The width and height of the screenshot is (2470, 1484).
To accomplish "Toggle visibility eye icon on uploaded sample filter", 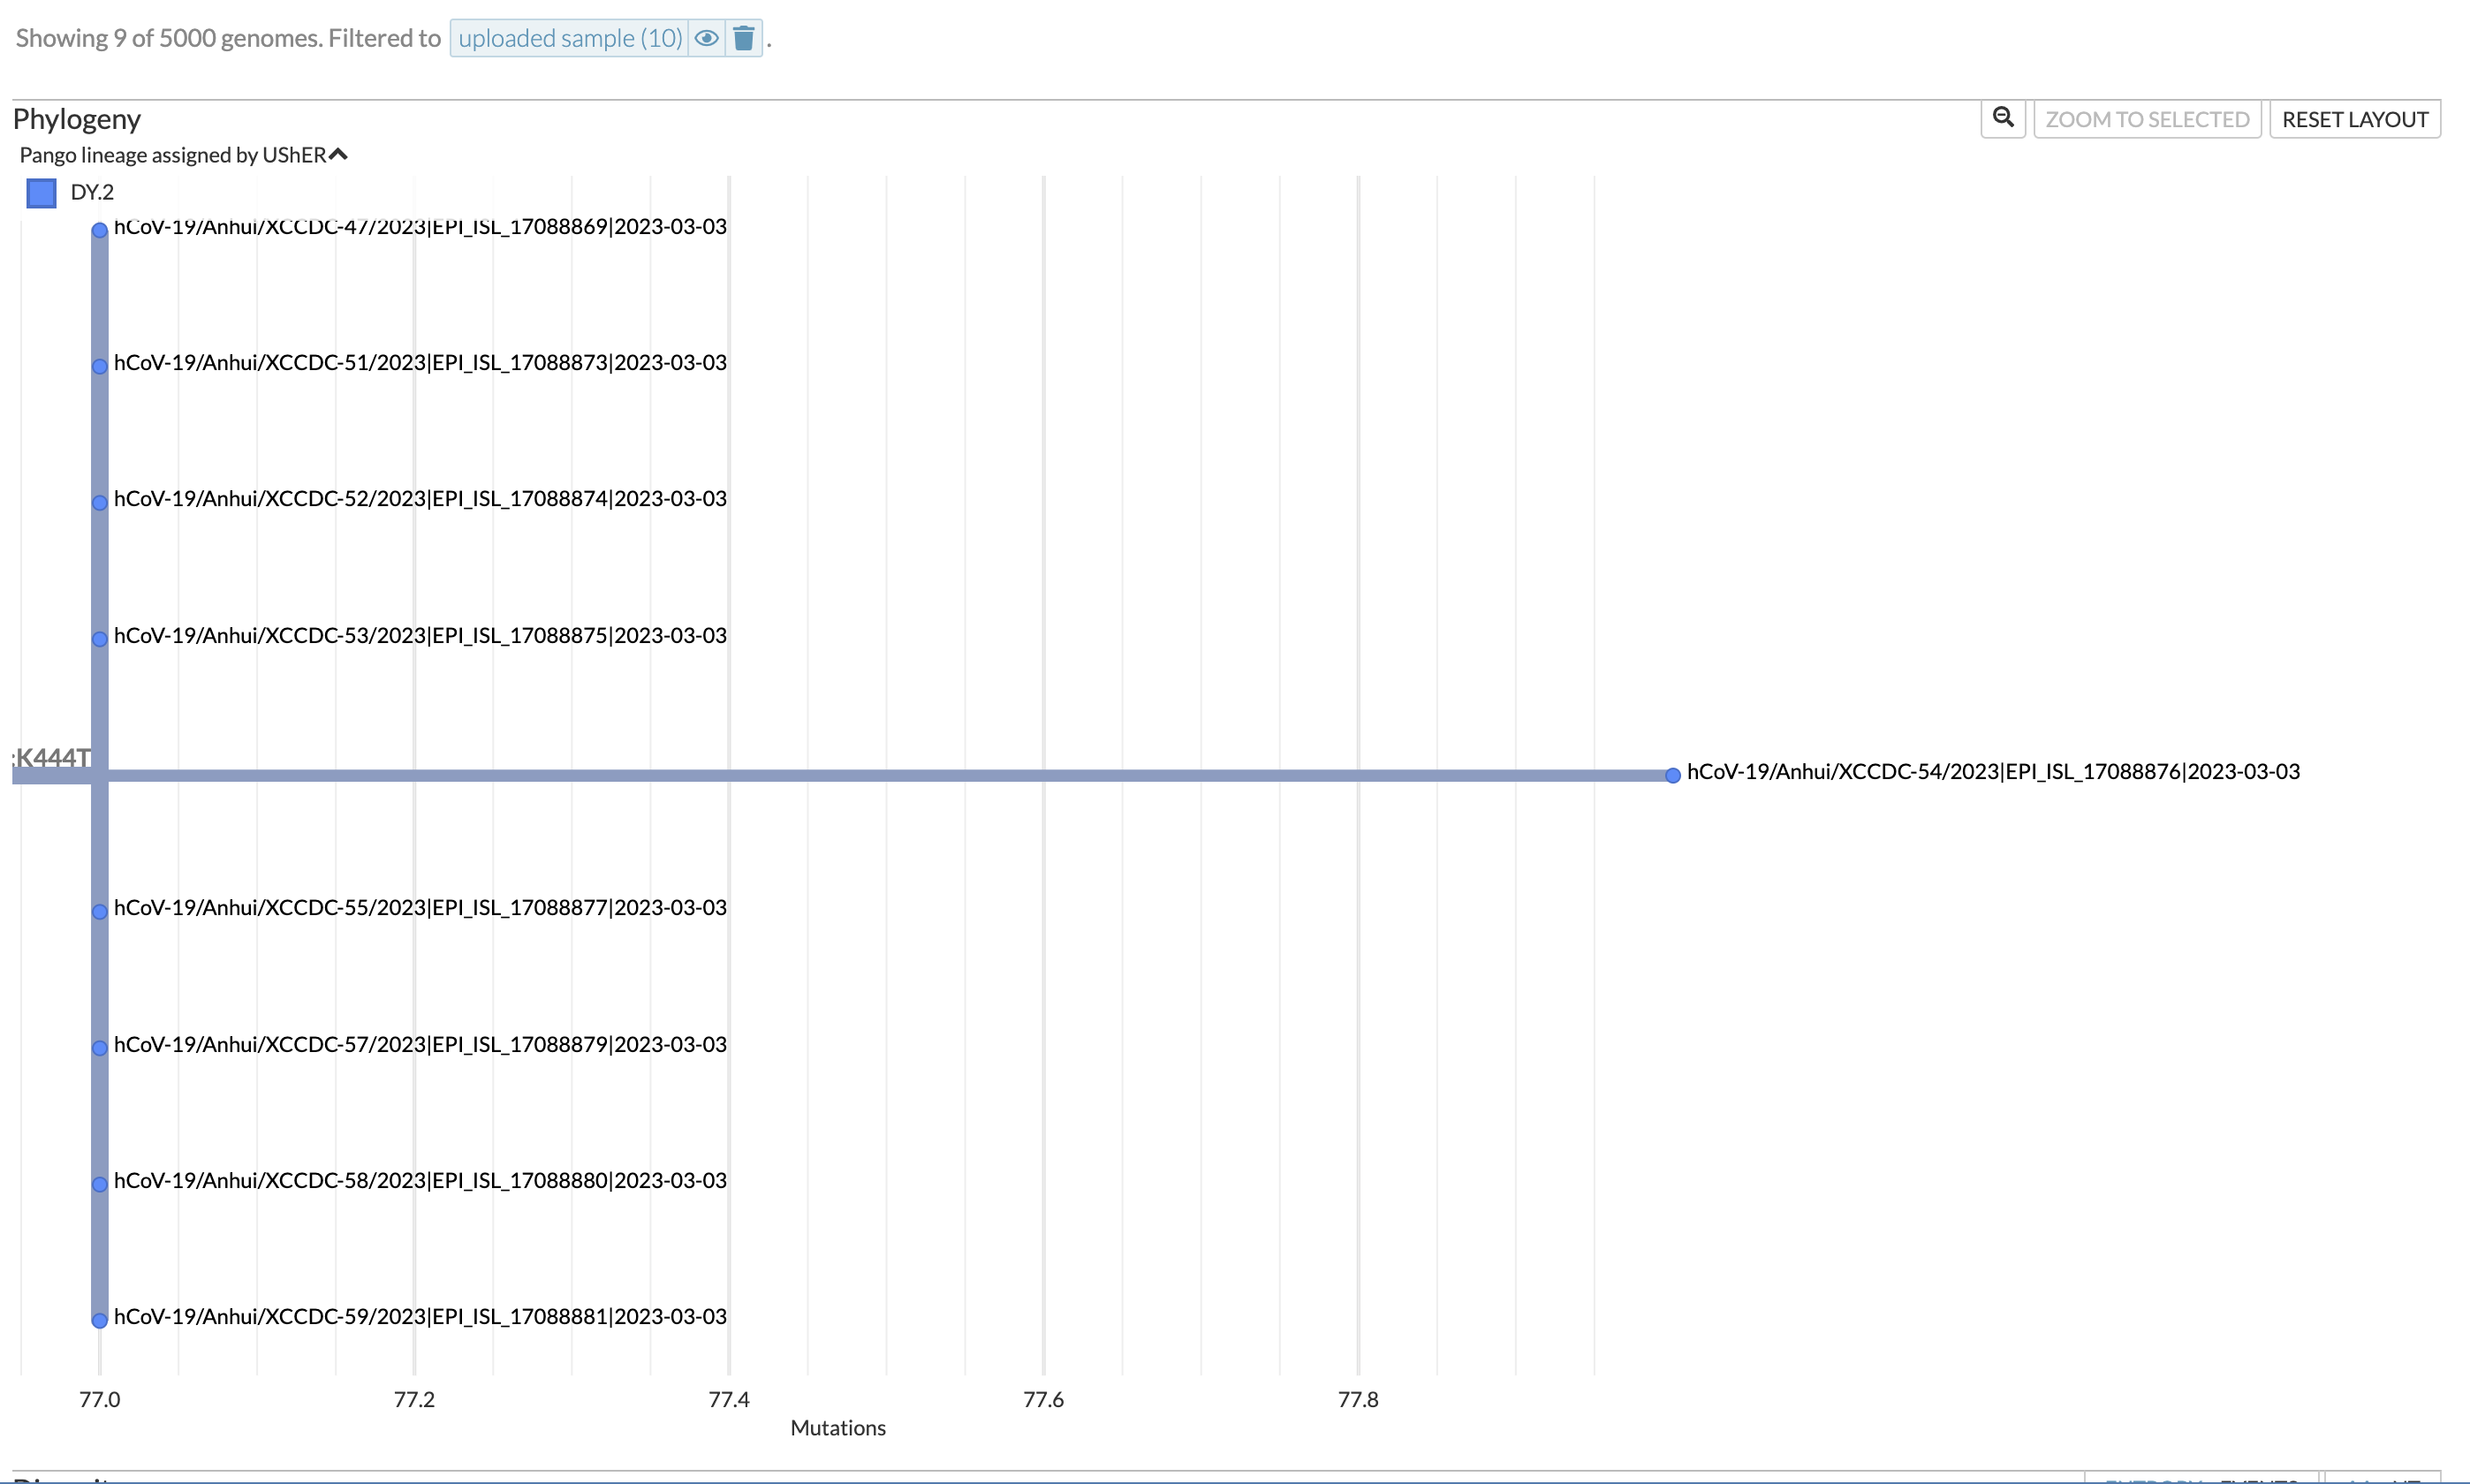I will (706, 38).
